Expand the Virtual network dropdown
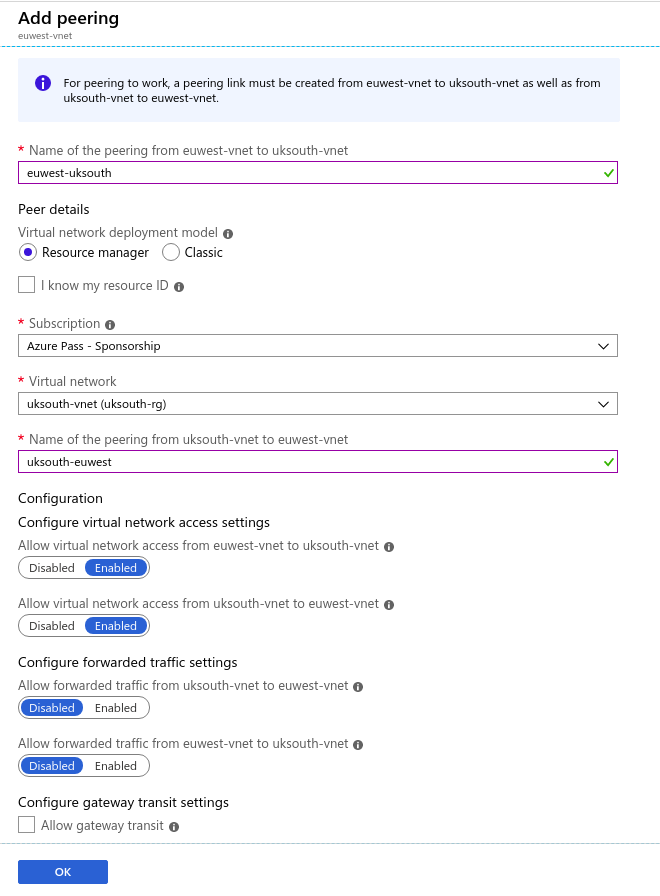660x896 pixels. click(318, 404)
